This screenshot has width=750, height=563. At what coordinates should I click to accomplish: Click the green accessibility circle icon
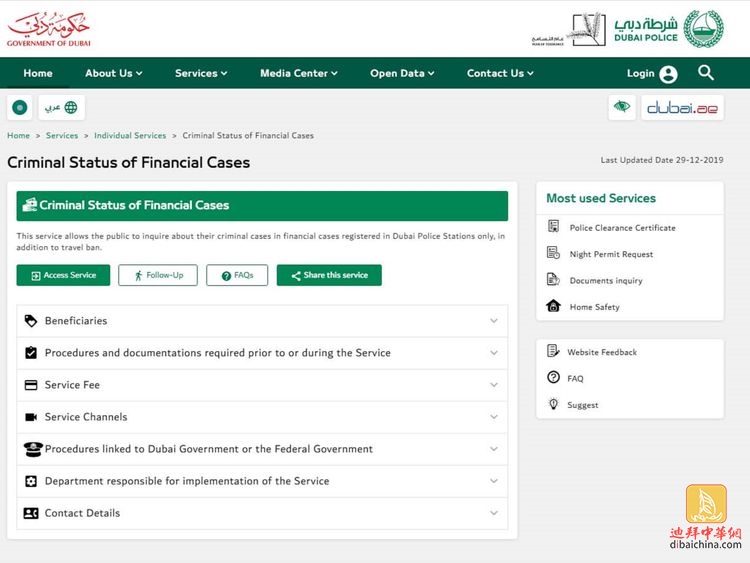[19, 107]
